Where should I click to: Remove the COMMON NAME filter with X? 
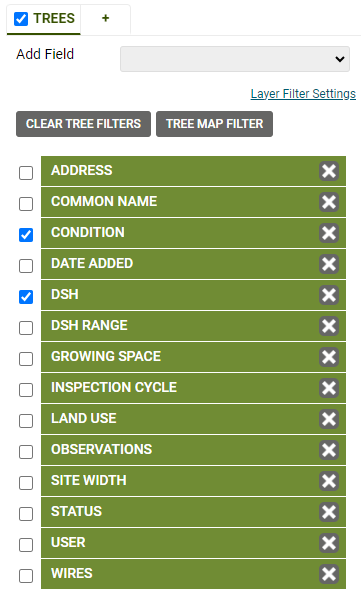329,202
